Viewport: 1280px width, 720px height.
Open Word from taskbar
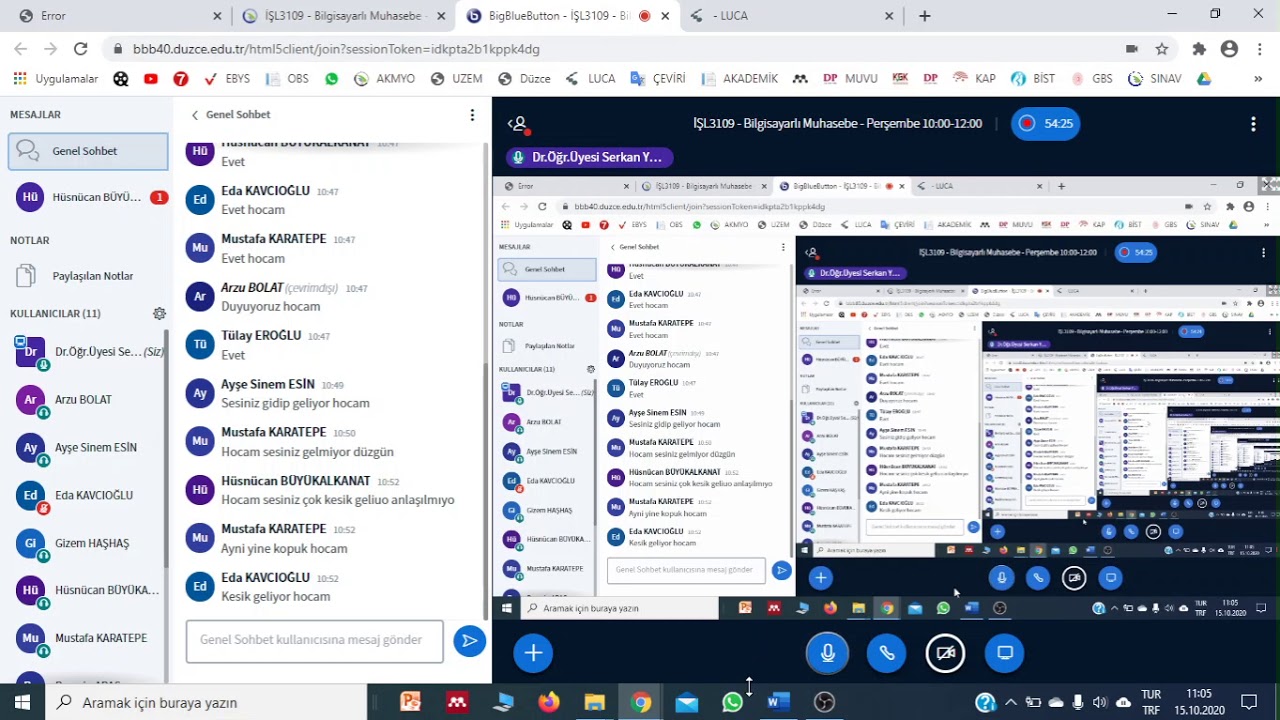tap(778, 703)
